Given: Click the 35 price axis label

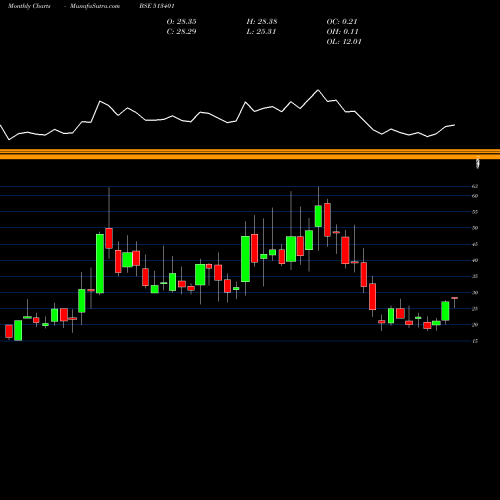Looking at the screenshot, I should [x=475, y=276].
